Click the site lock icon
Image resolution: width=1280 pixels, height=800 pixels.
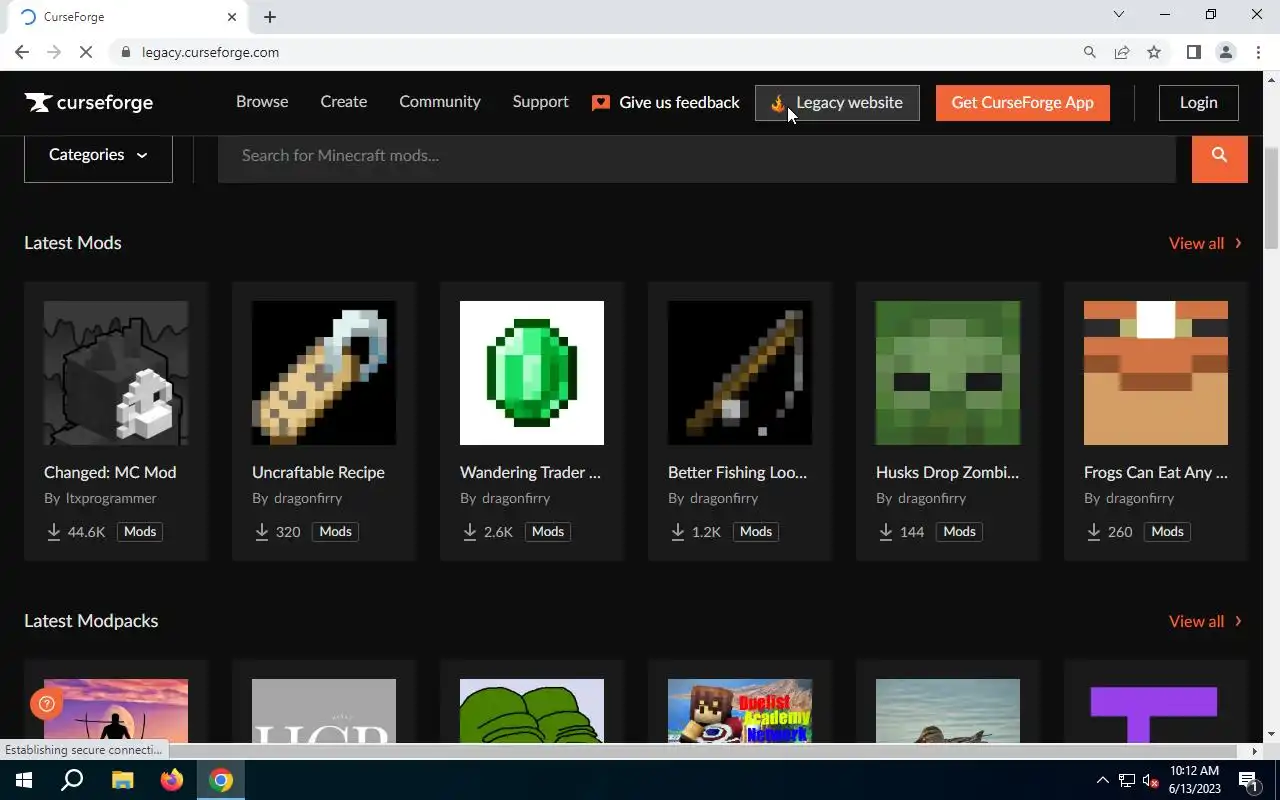click(x=126, y=52)
